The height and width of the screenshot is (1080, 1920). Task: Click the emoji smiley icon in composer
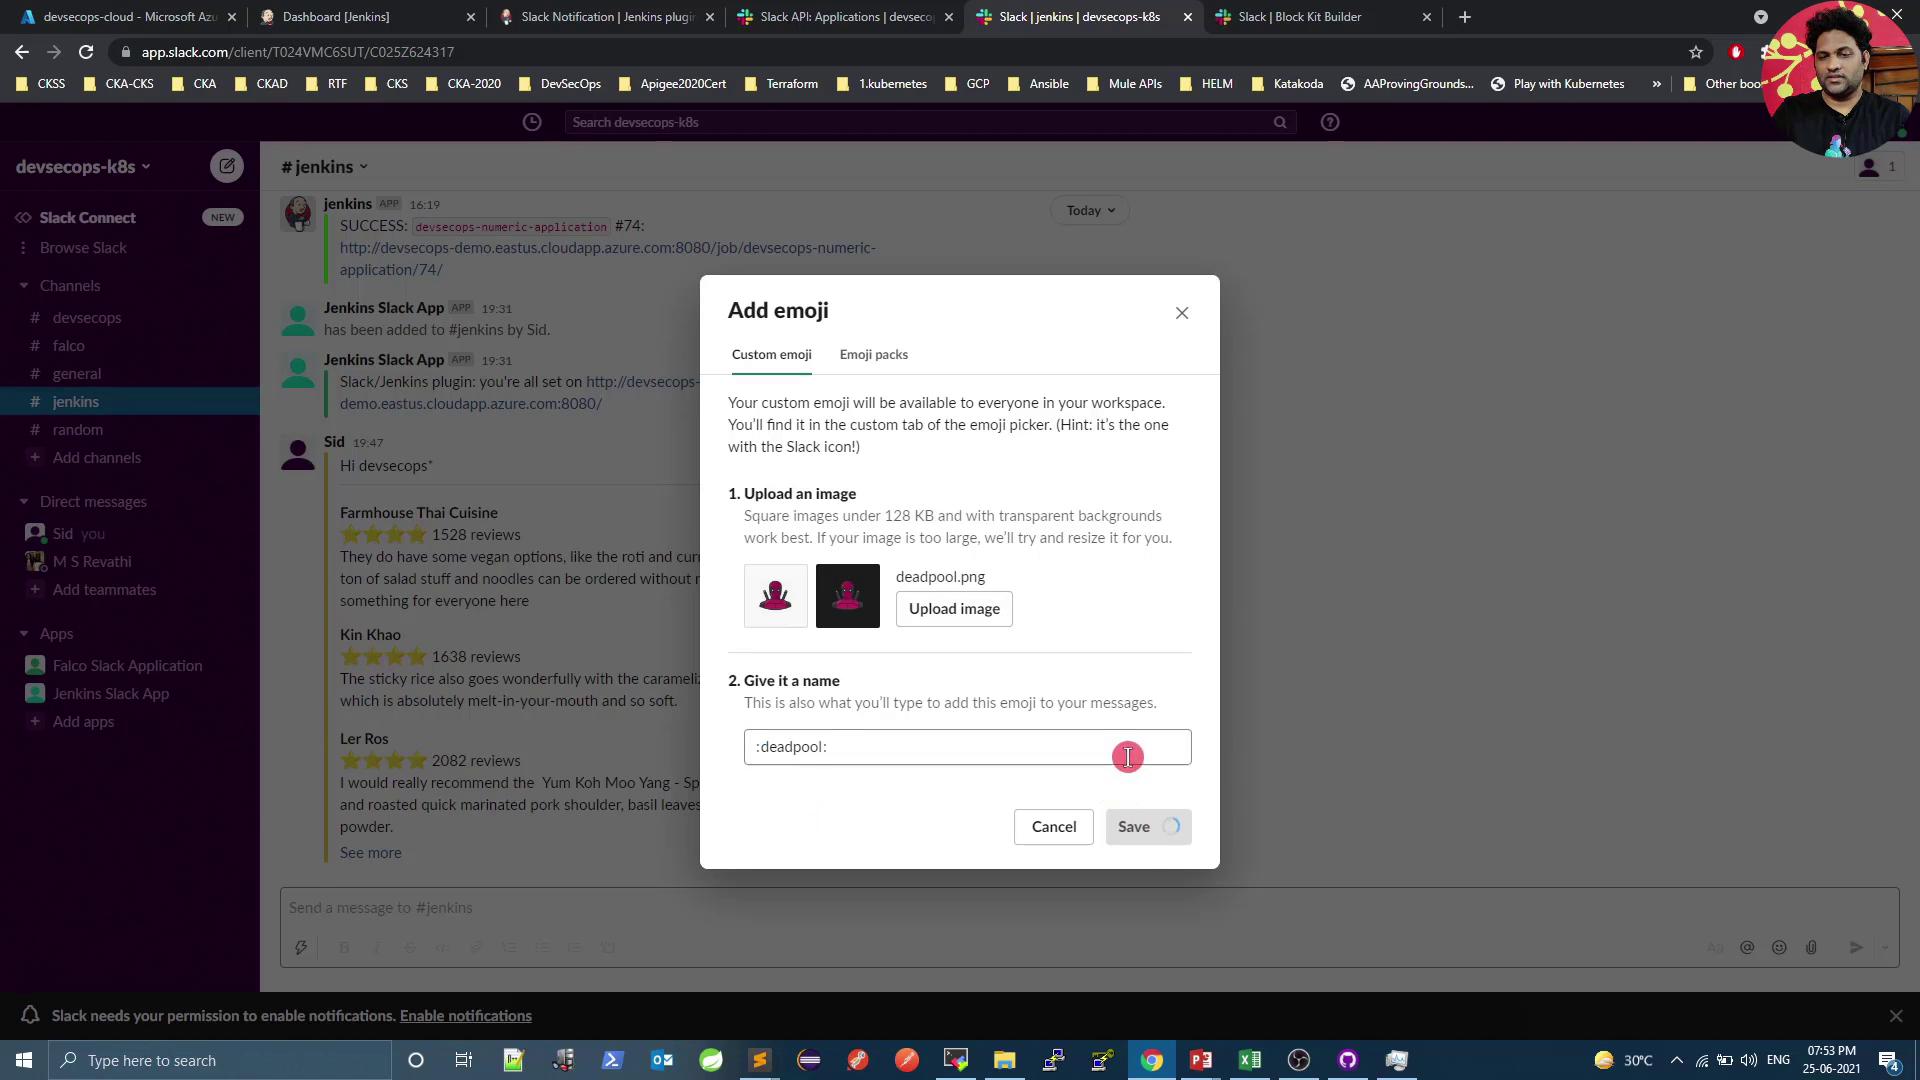[1779, 947]
